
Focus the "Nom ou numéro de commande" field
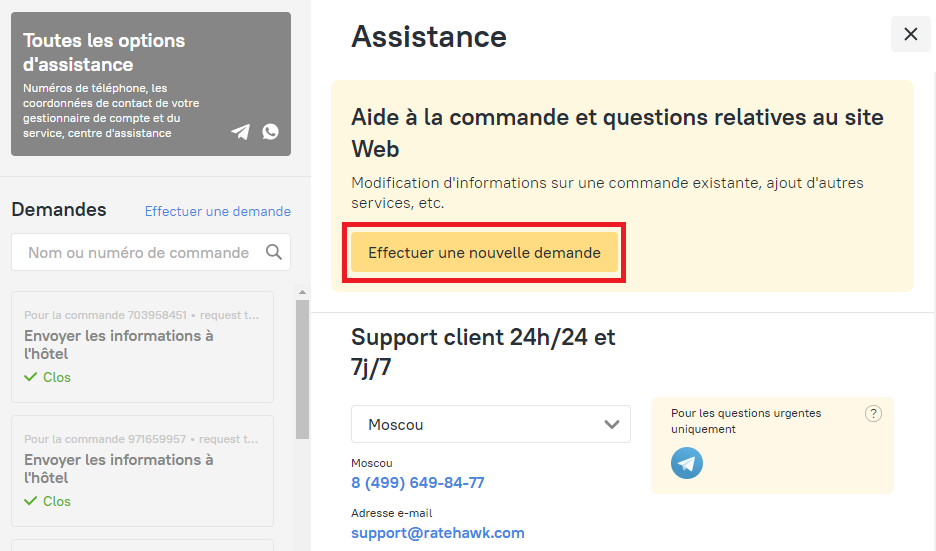(x=138, y=252)
